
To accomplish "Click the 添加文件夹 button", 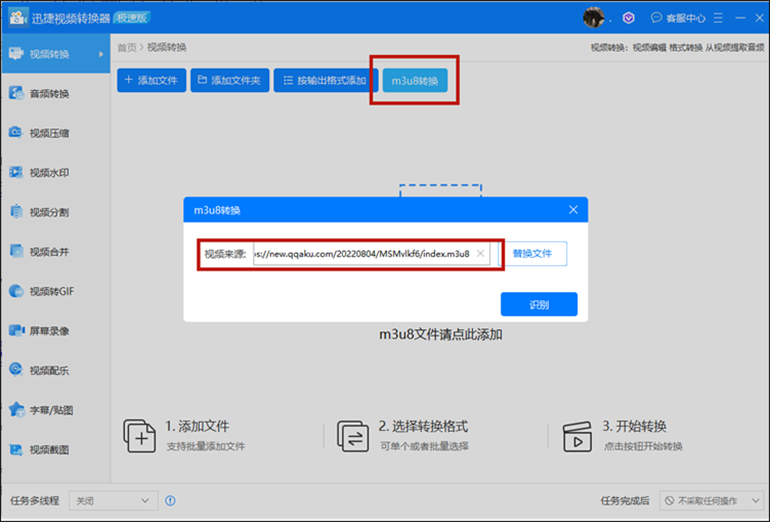I will [x=229, y=80].
